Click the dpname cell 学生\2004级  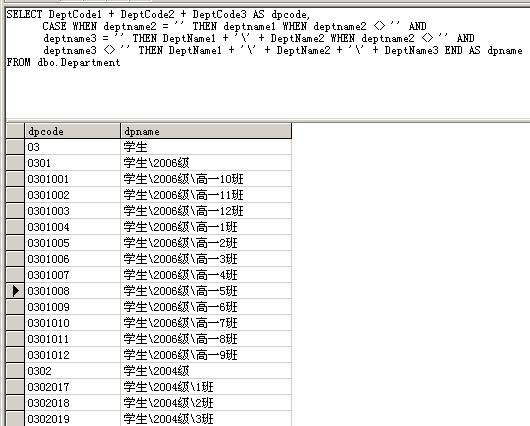pyautogui.click(x=206, y=371)
